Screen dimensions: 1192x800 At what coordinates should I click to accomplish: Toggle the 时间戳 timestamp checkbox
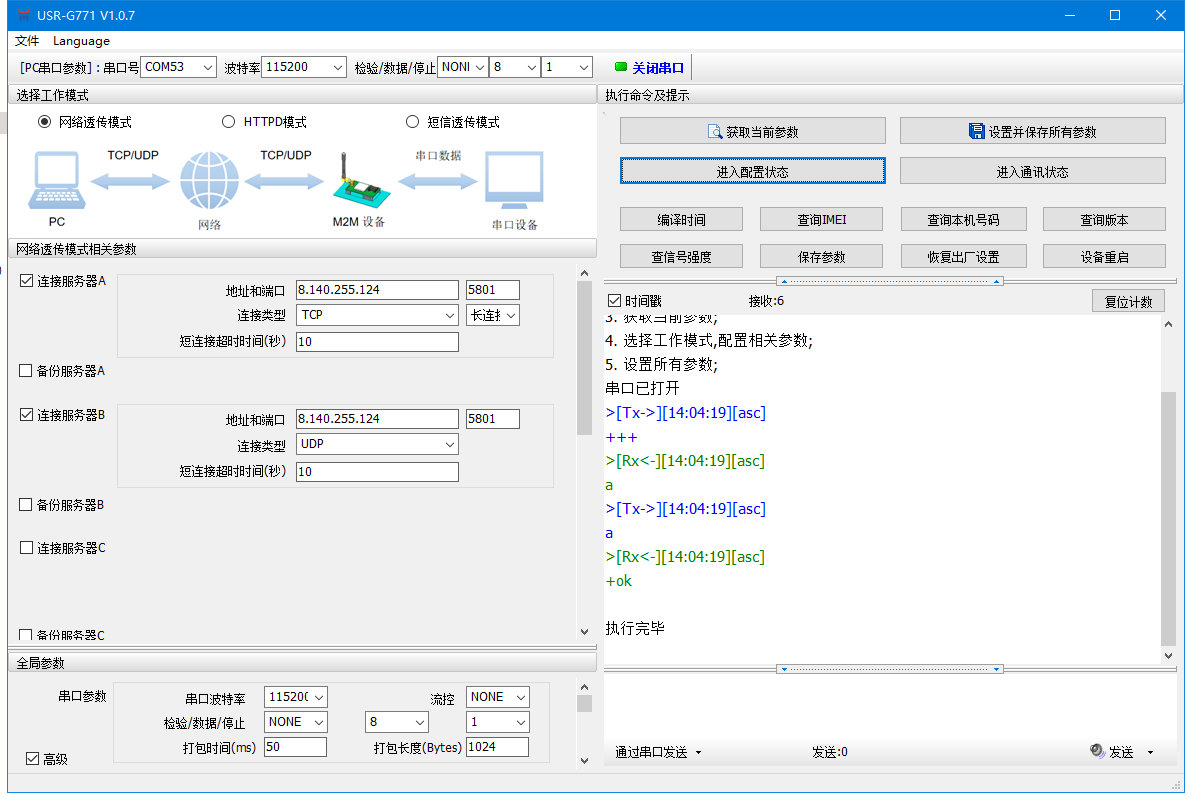coord(615,301)
